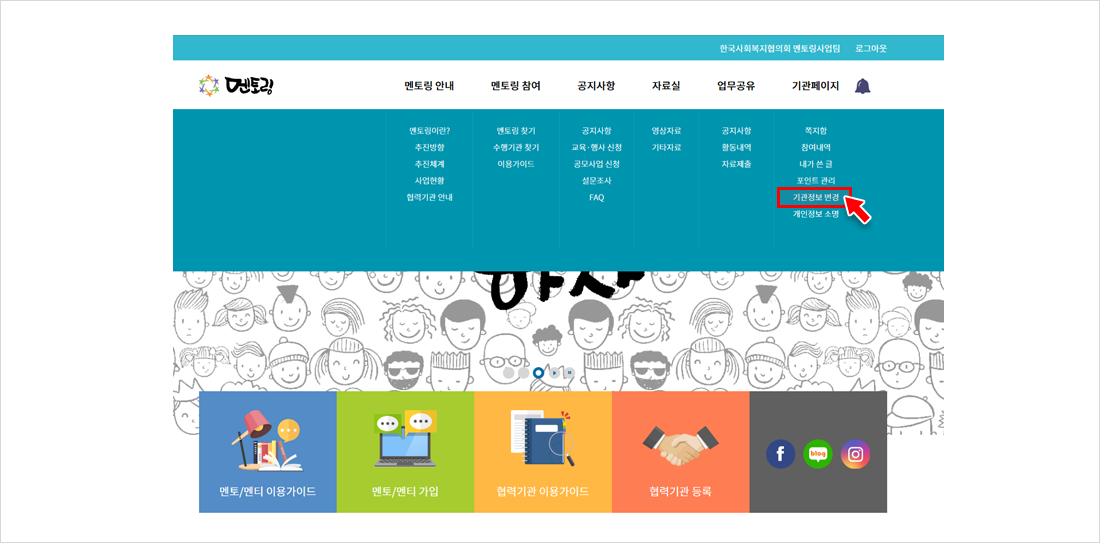1100x543 pixels.
Task: Open the 협력기관 등록 handshake tile
Action: click(x=680, y=451)
